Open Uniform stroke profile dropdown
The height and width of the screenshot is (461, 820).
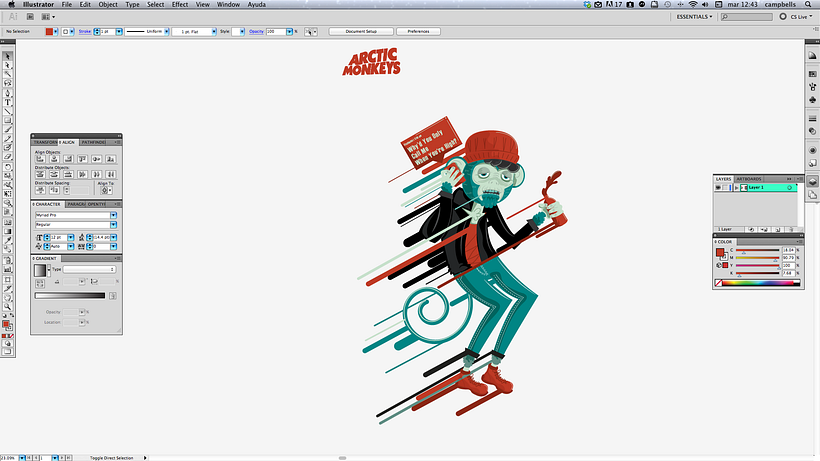pyautogui.click(x=166, y=32)
